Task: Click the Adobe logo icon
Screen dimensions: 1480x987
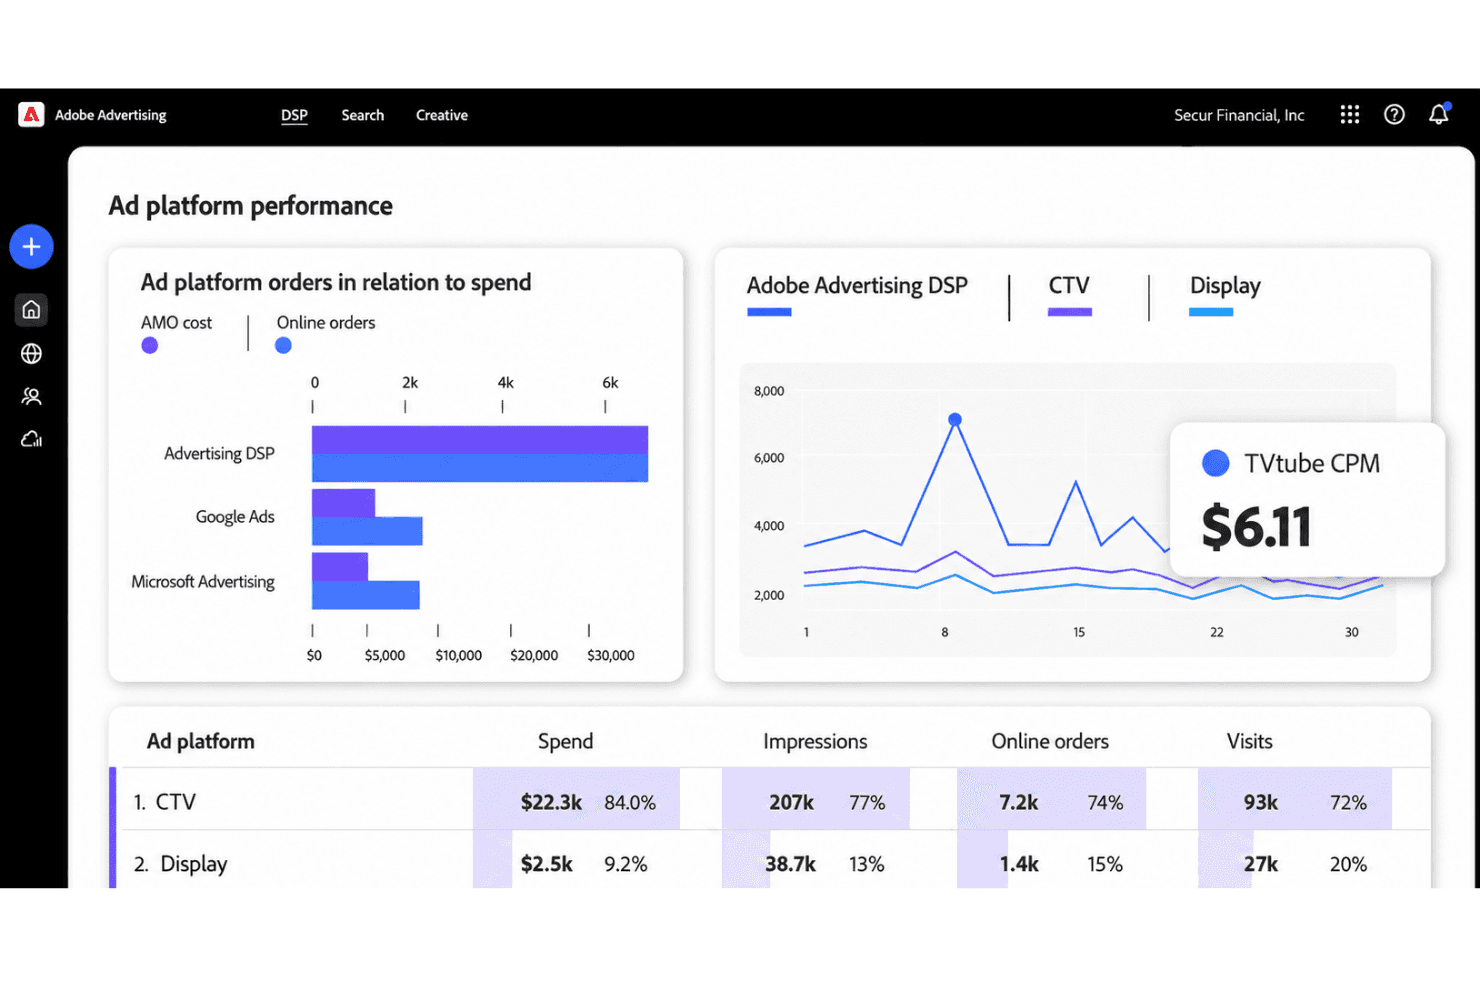Action: coord(31,115)
